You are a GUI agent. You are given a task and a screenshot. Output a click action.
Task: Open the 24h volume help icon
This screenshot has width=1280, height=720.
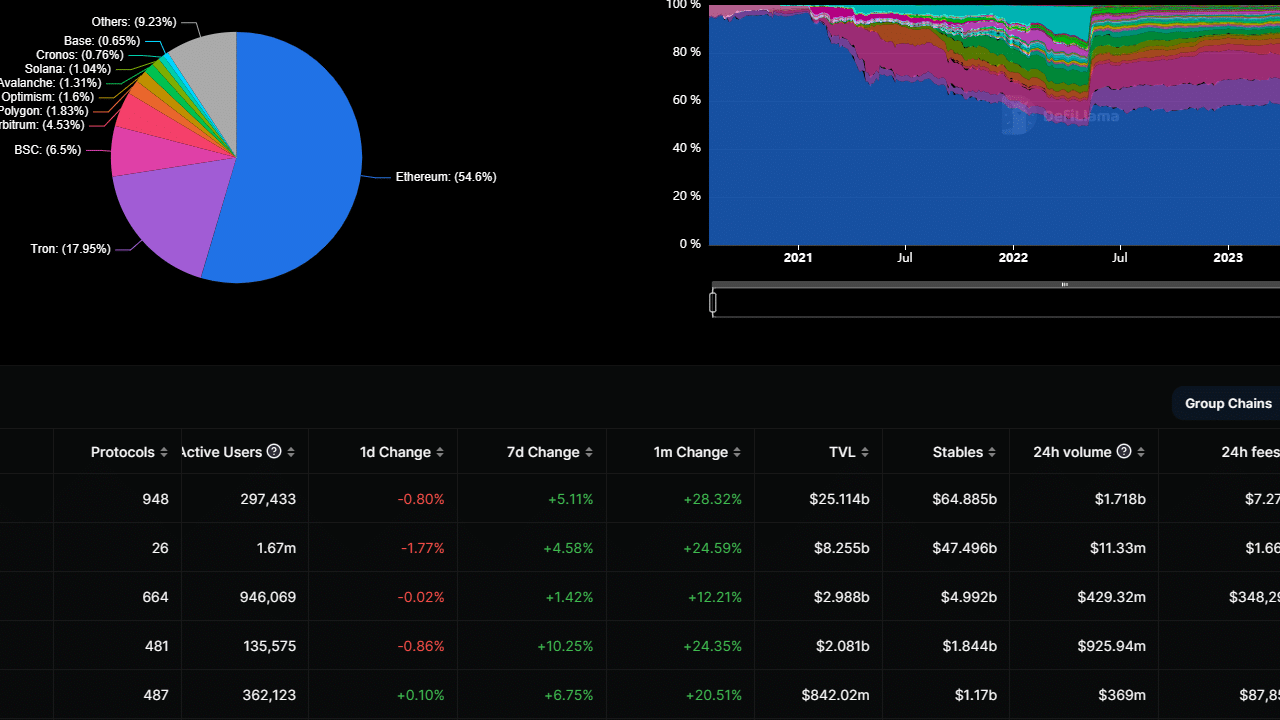click(1124, 451)
